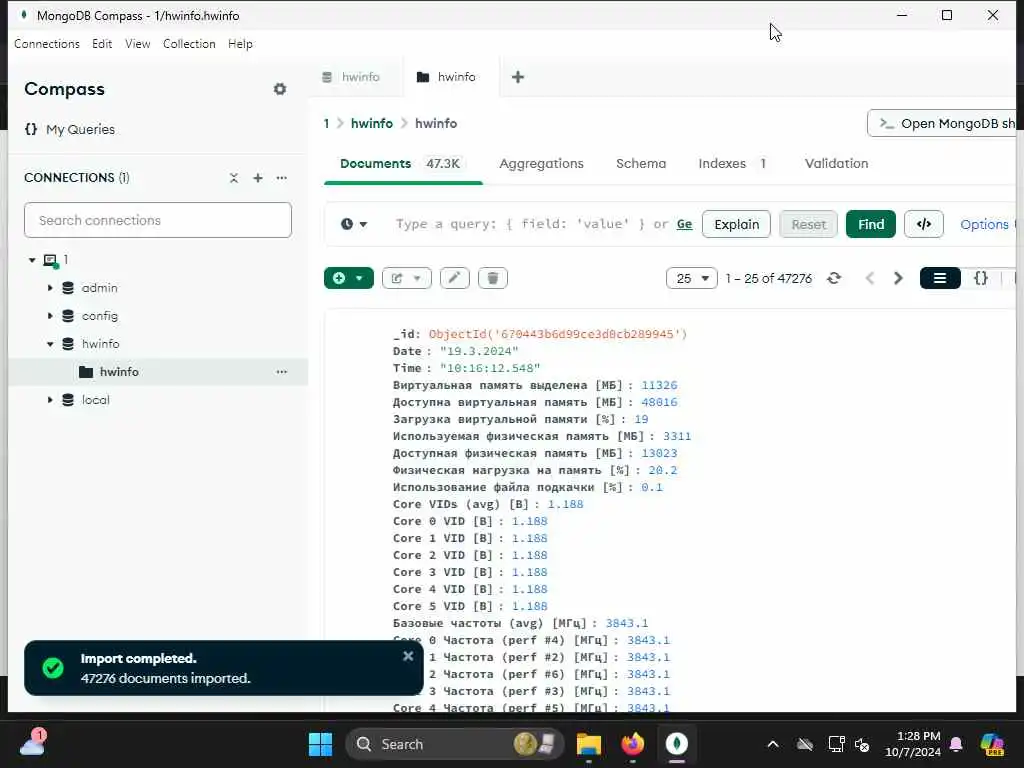Switch to Validation tab

[837, 163]
